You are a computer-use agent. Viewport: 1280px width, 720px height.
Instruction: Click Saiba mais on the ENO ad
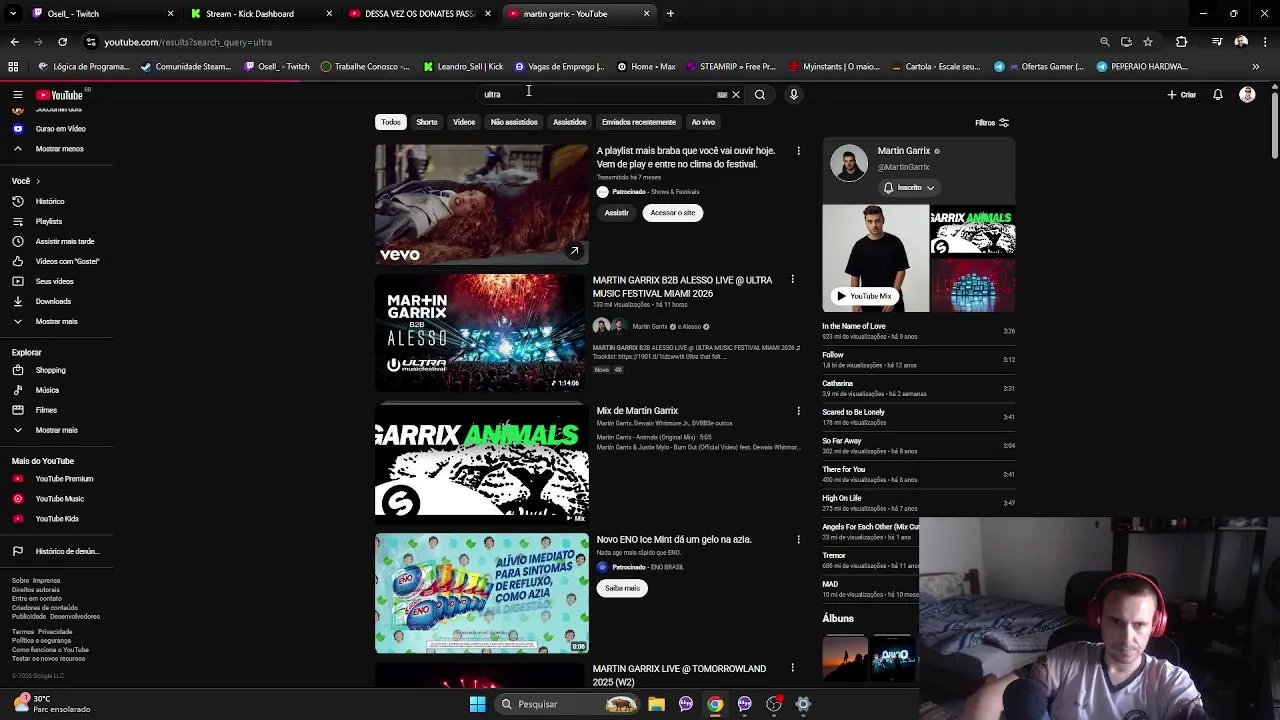click(x=622, y=588)
